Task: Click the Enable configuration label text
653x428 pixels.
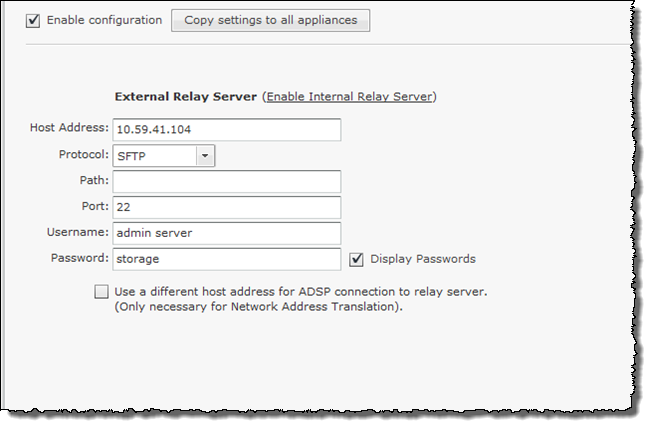Action: [x=104, y=20]
